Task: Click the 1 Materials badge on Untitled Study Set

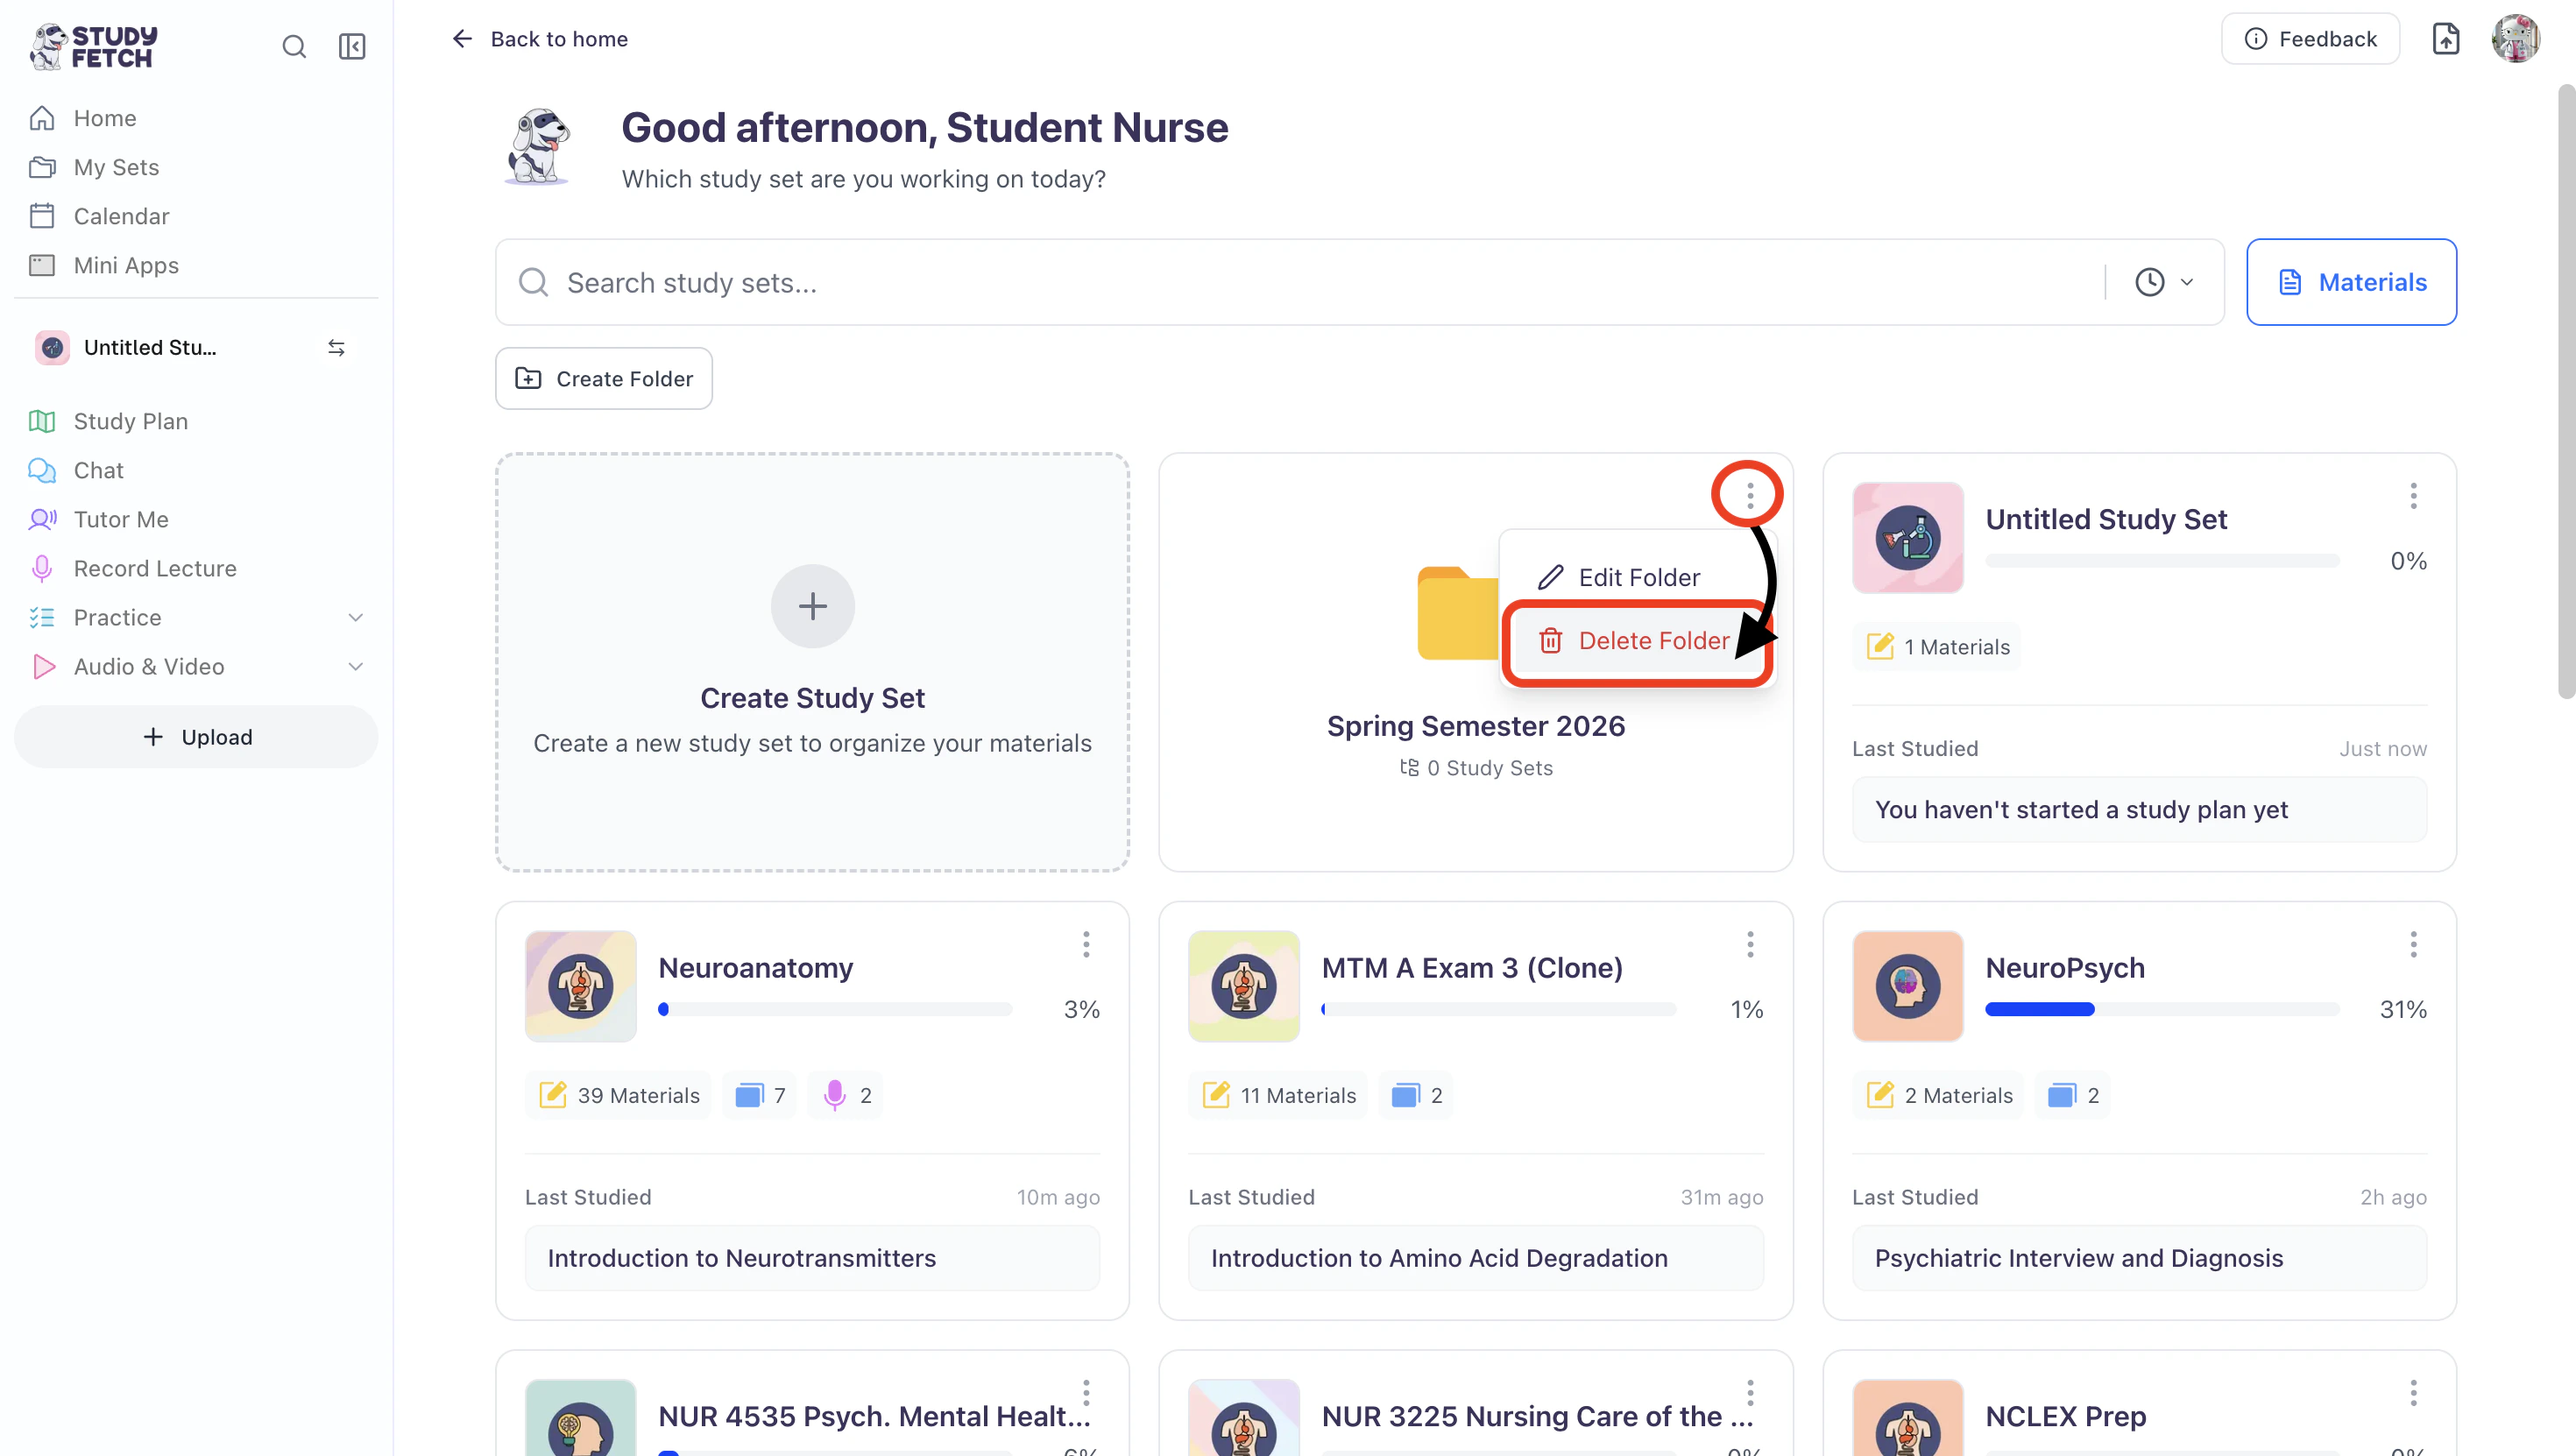Action: click(x=1937, y=647)
